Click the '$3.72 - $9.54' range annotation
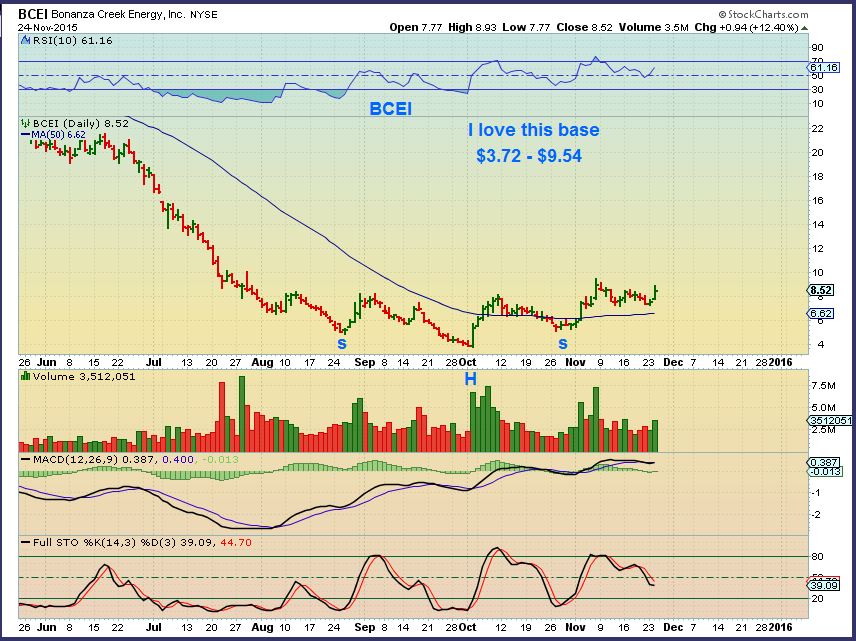Viewport: 856px width, 641px height. click(x=528, y=156)
